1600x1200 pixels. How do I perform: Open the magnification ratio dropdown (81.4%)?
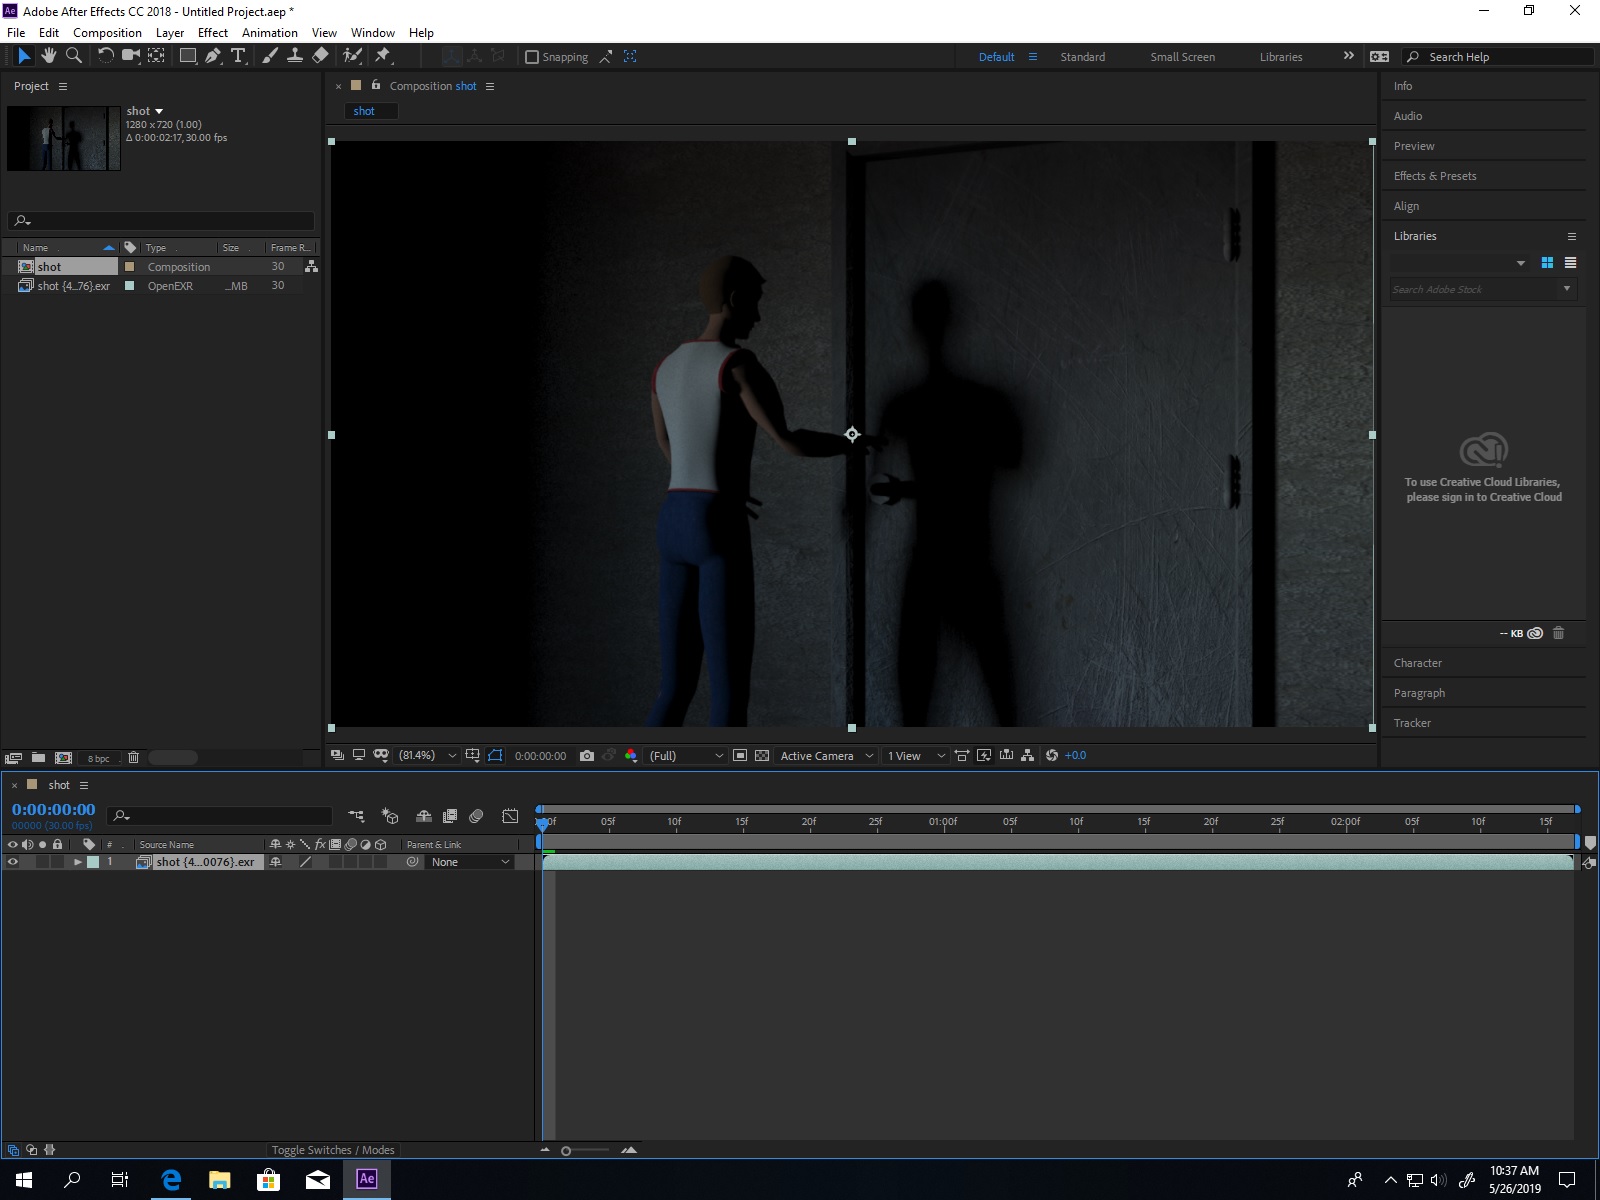coord(427,756)
